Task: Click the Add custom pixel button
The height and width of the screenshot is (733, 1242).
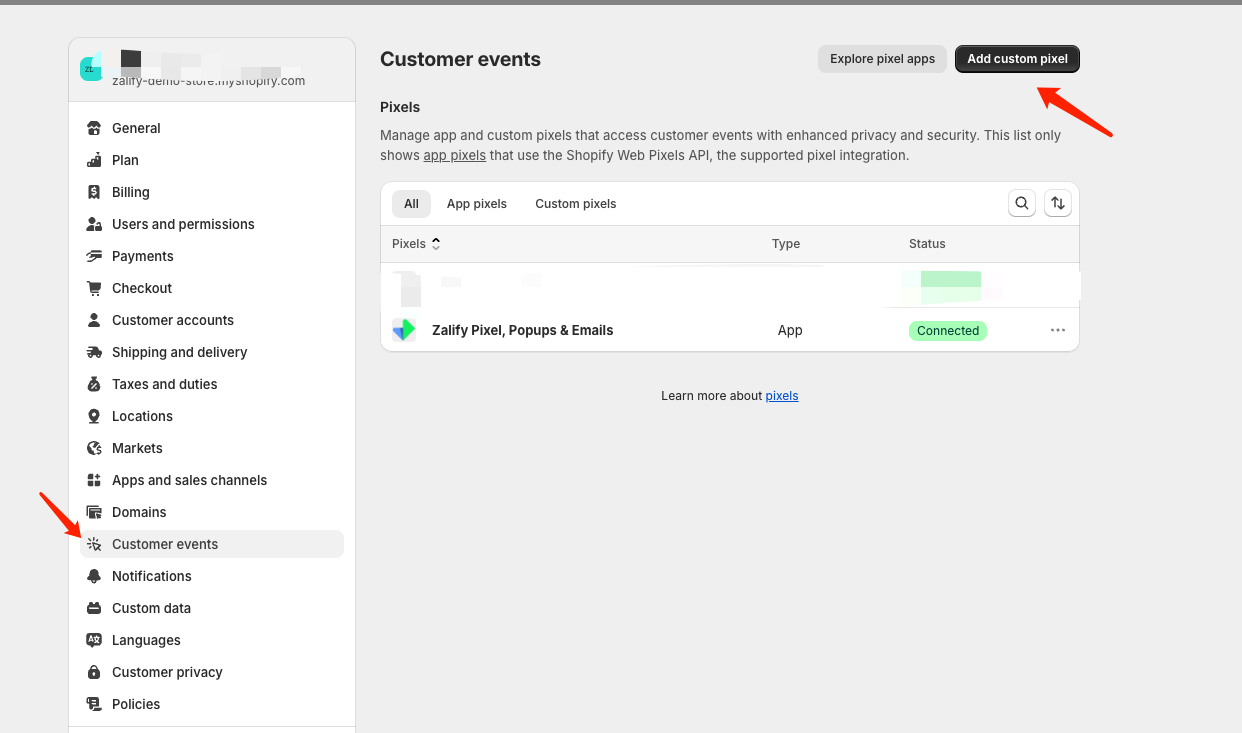Action: (1017, 59)
